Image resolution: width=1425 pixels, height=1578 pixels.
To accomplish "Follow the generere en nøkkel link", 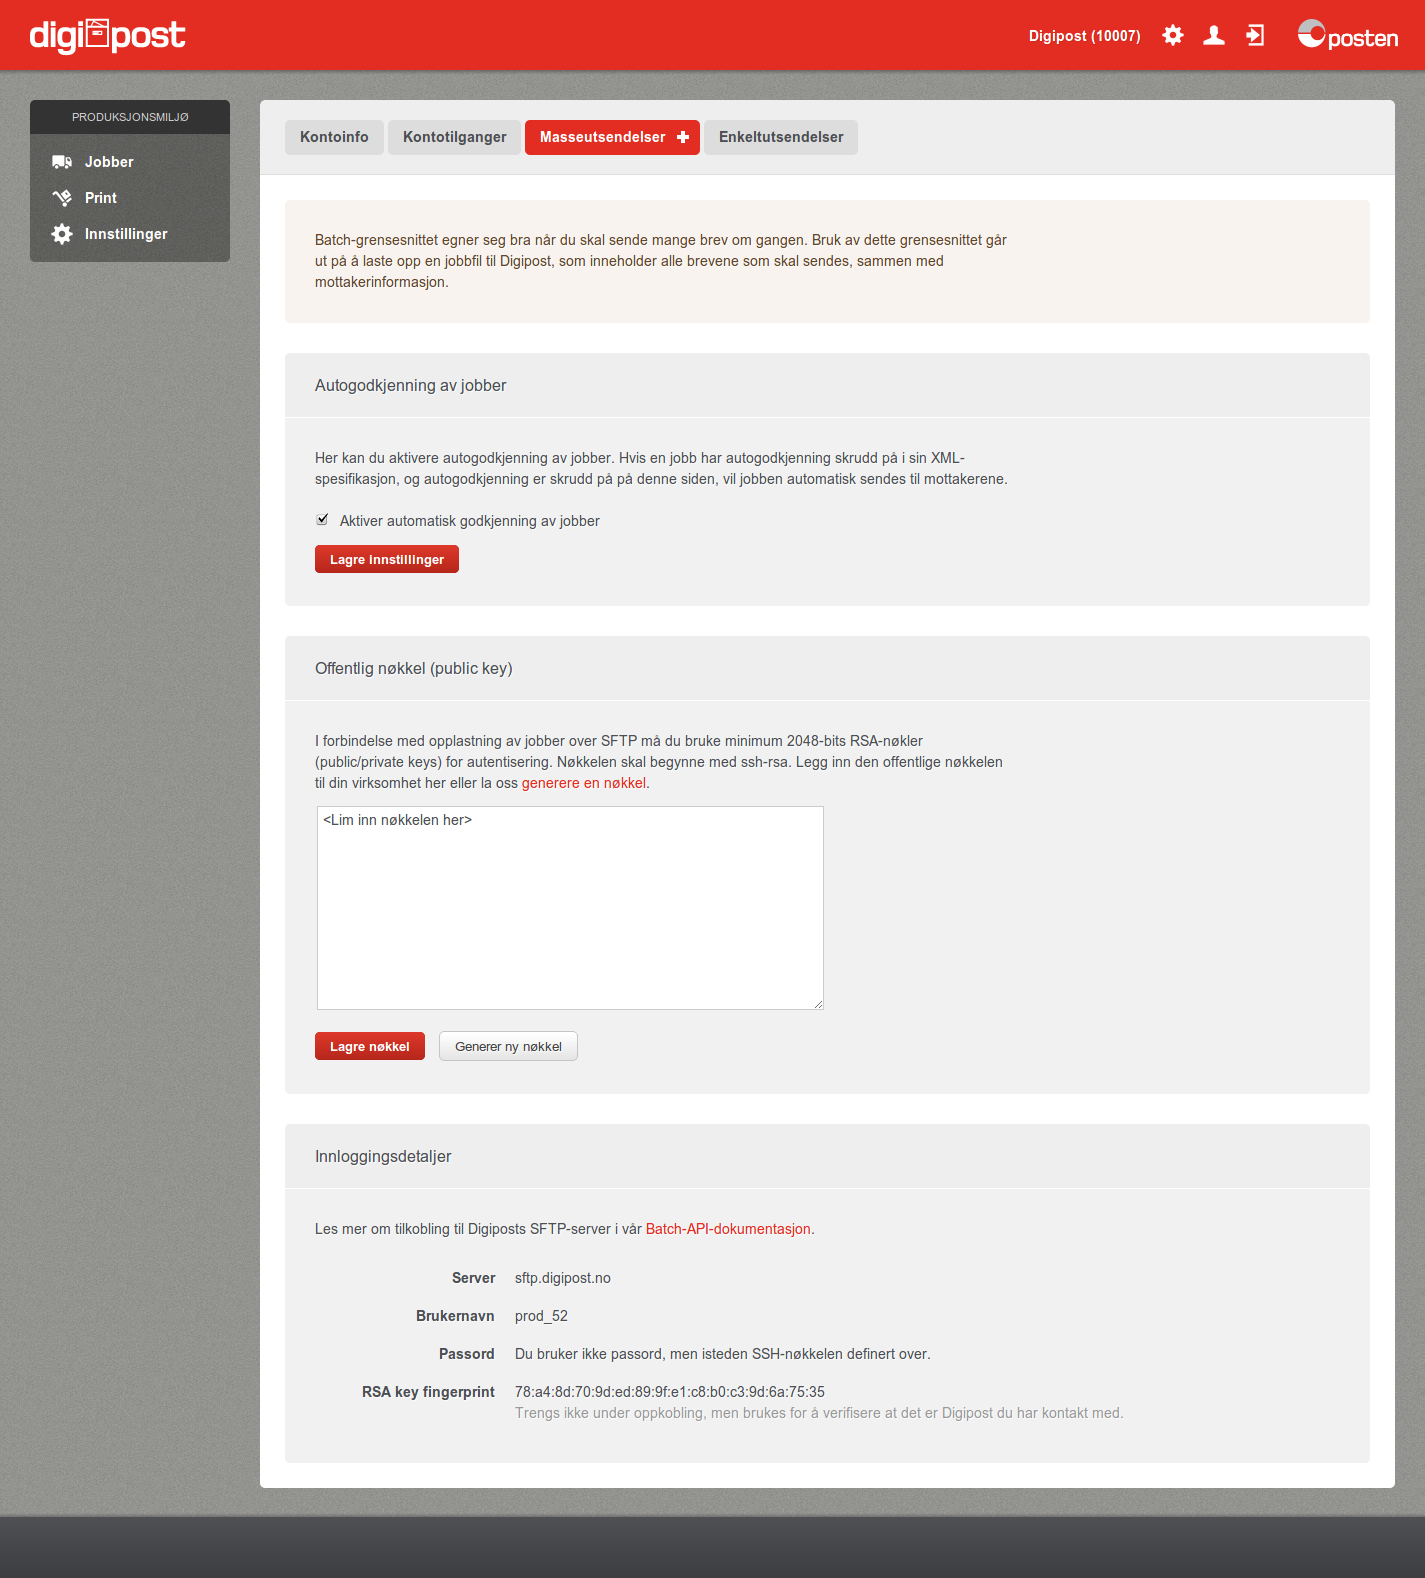I will (x=584, y=783).
